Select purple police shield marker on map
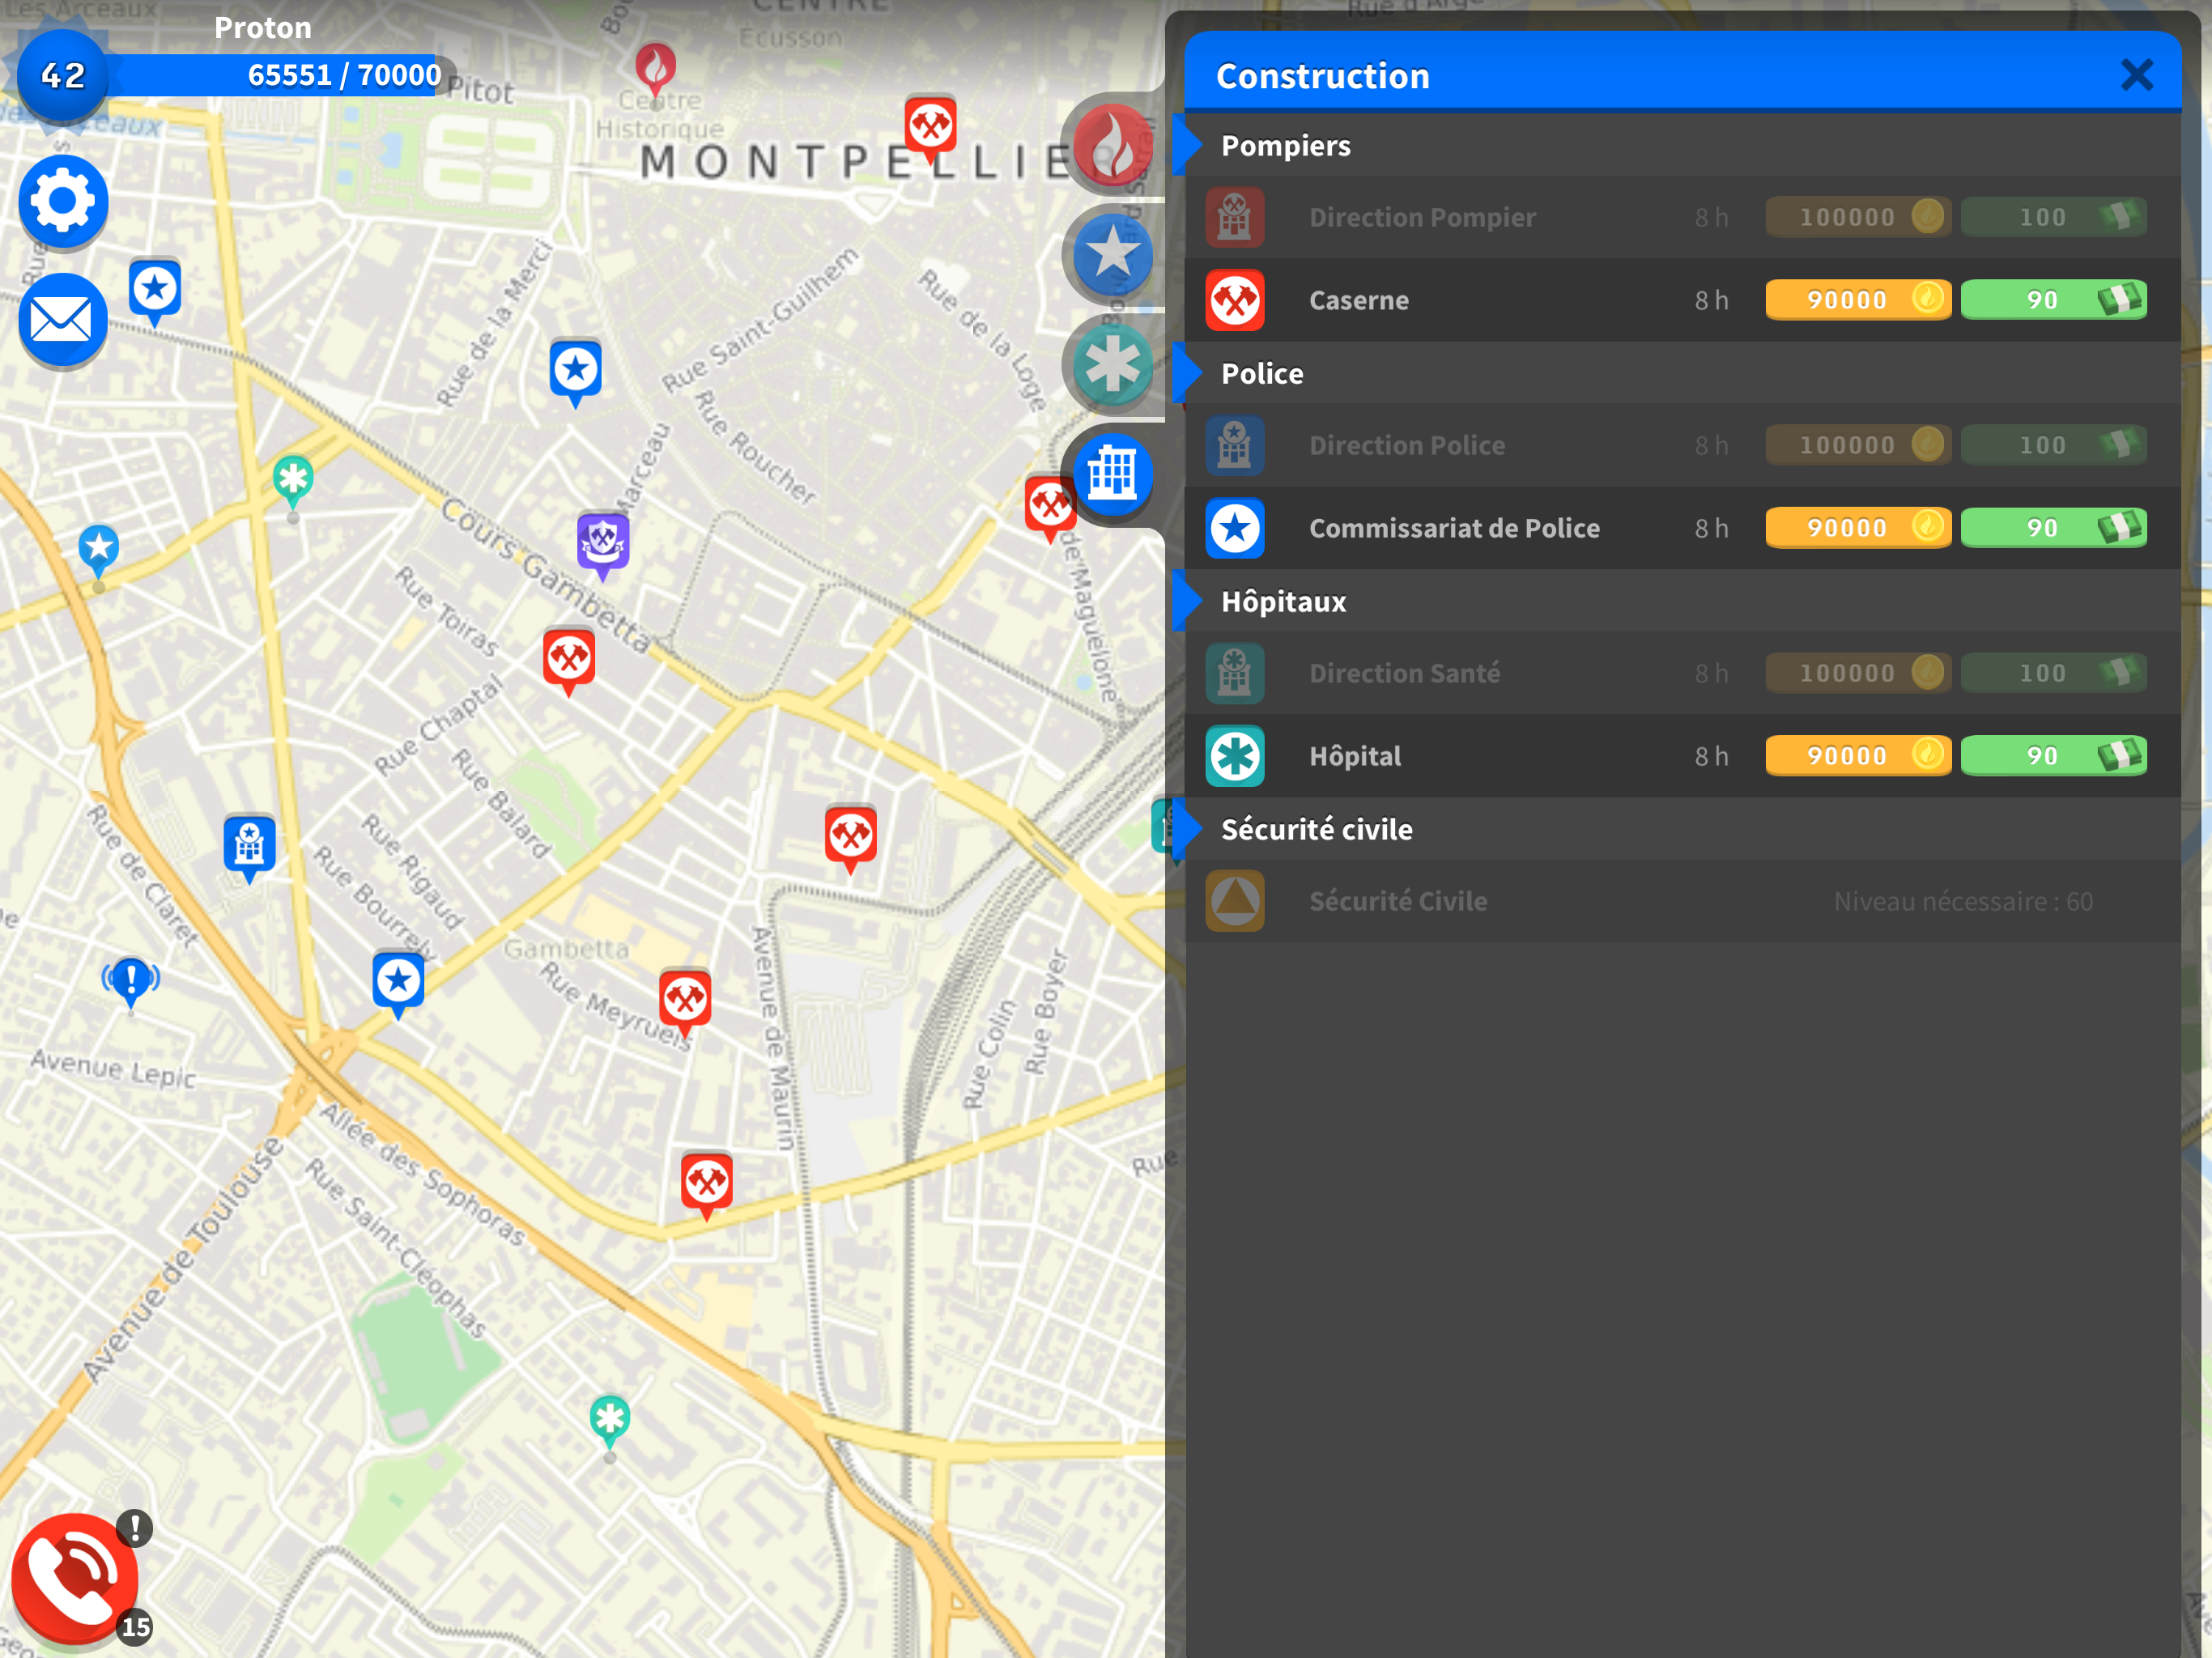 603,544
